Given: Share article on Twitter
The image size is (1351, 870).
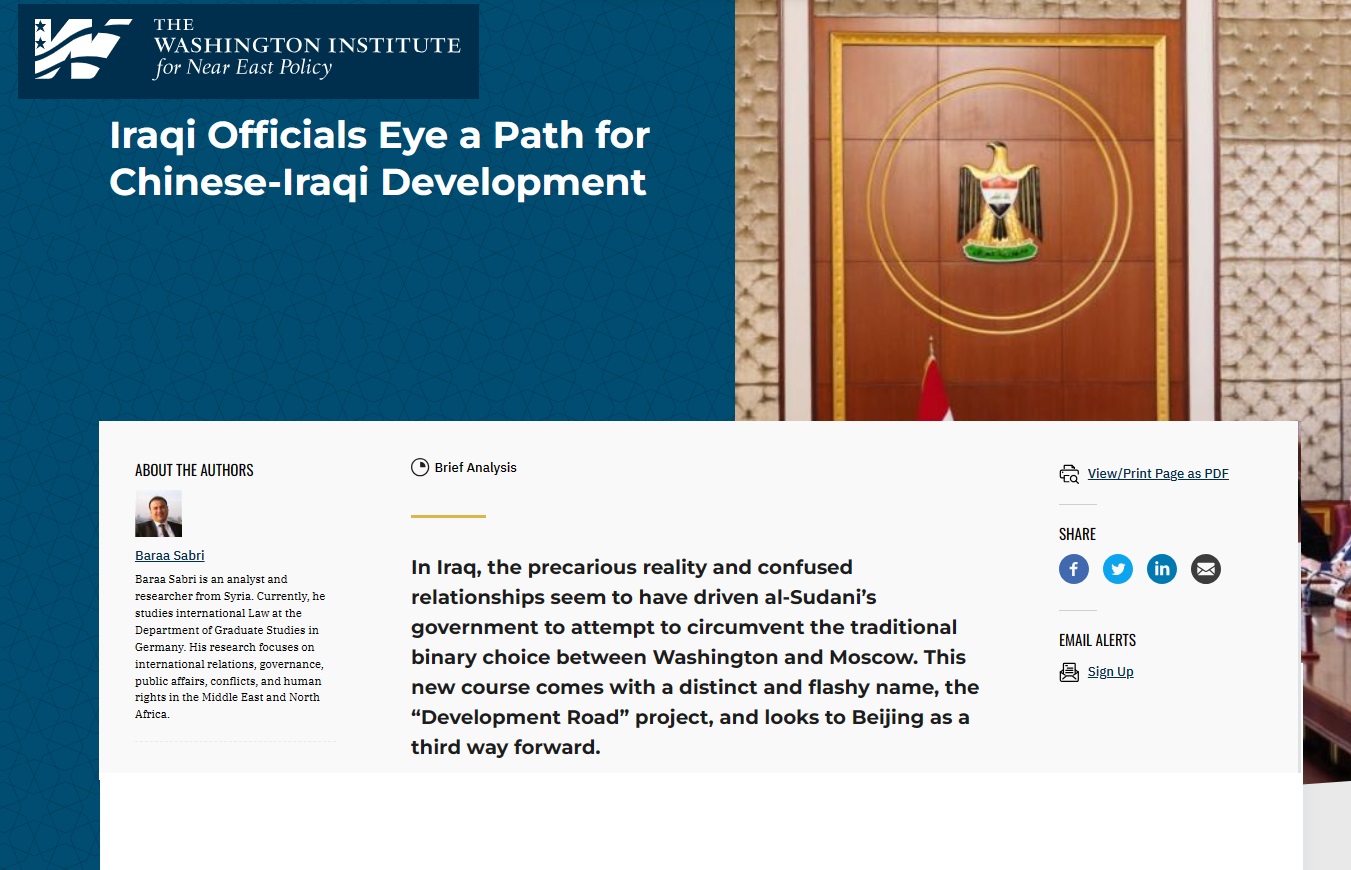Looking at the screenshot, I should (1117, 570).
